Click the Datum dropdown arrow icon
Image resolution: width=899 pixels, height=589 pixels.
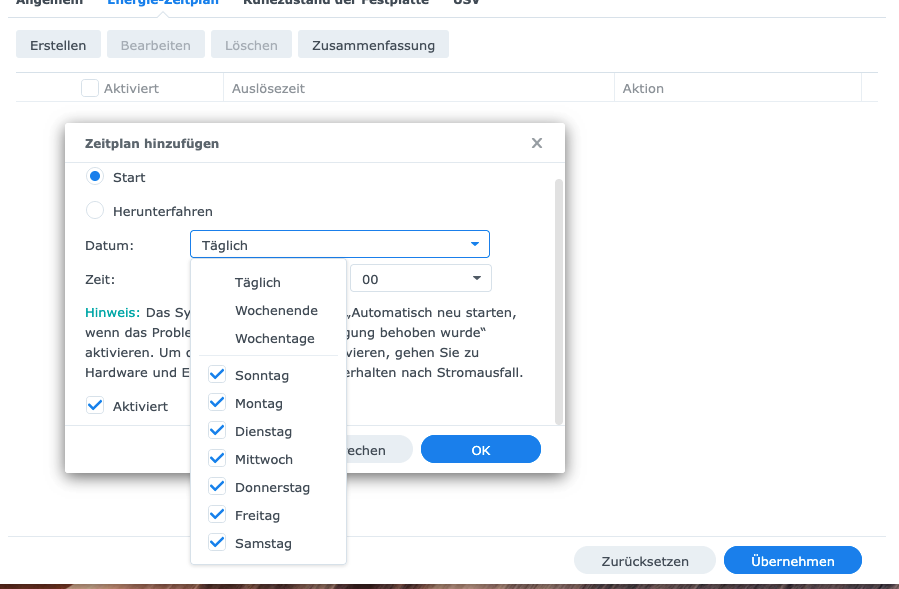[475, 244]
